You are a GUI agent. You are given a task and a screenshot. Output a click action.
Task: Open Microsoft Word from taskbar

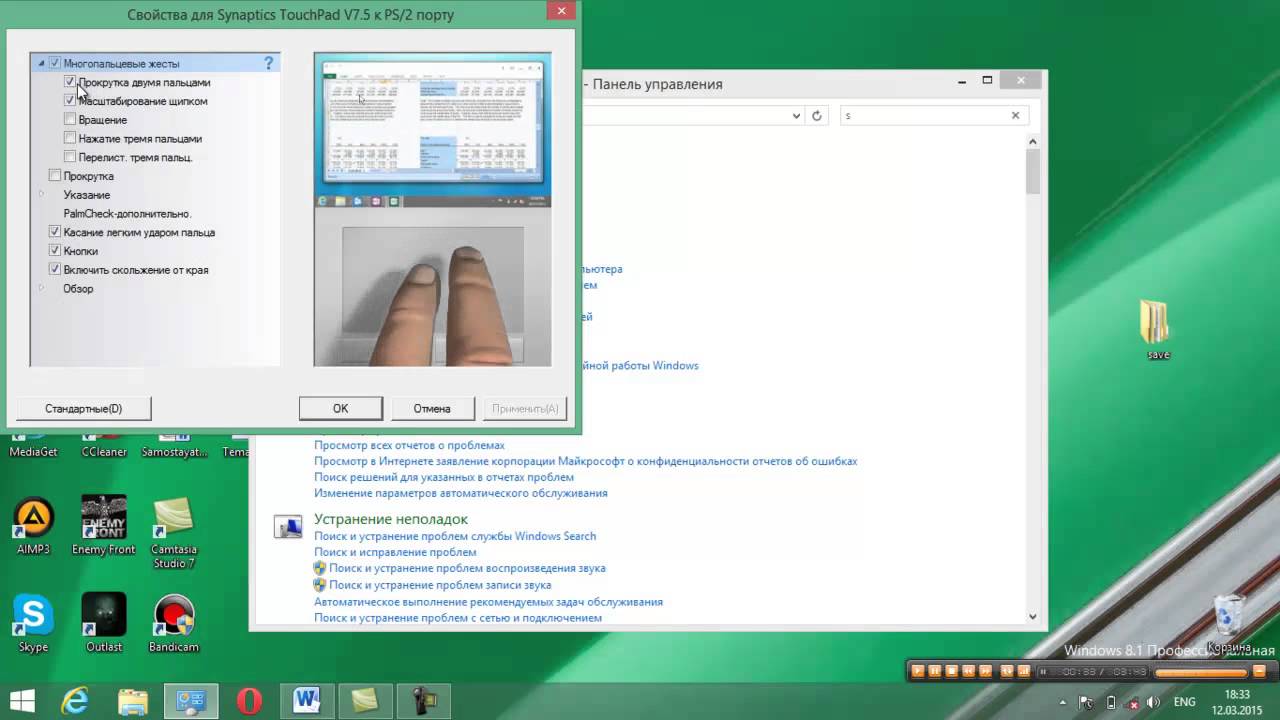point(307,701)
